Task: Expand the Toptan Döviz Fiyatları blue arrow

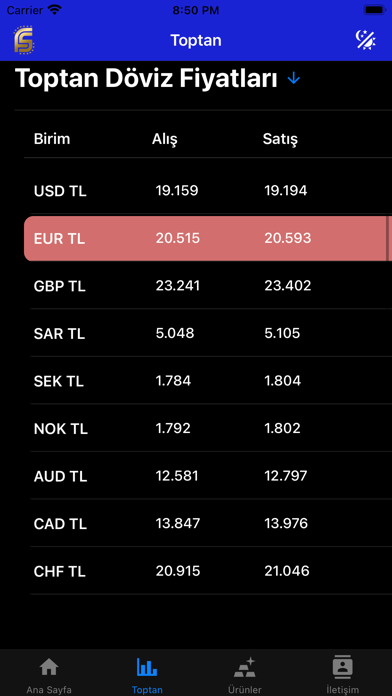Action: pos(293,79)
